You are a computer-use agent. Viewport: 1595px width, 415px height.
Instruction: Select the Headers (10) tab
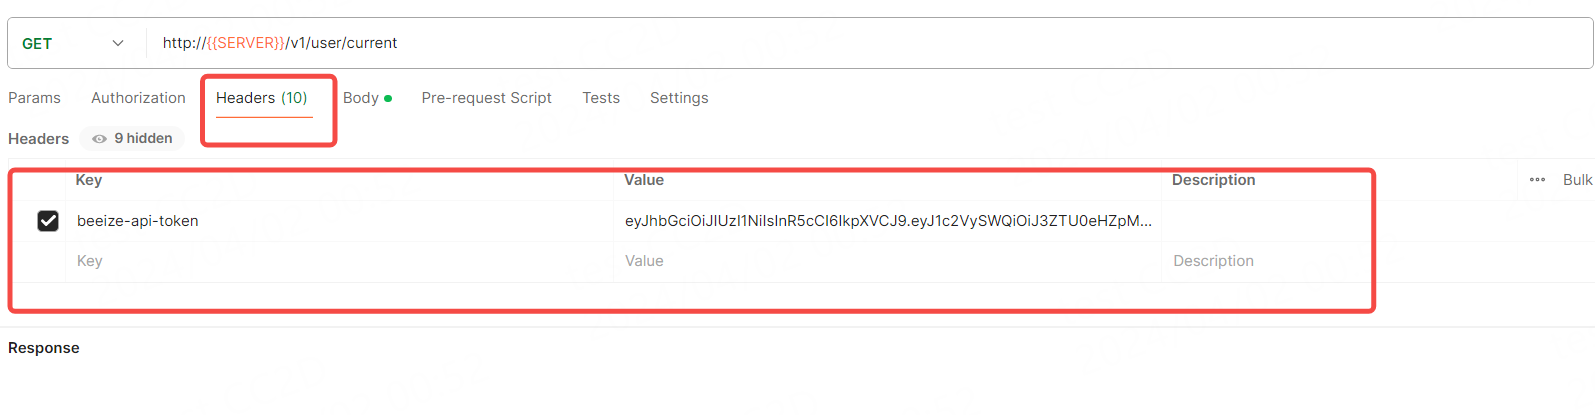pyautogui.click(x=262, y=98)
